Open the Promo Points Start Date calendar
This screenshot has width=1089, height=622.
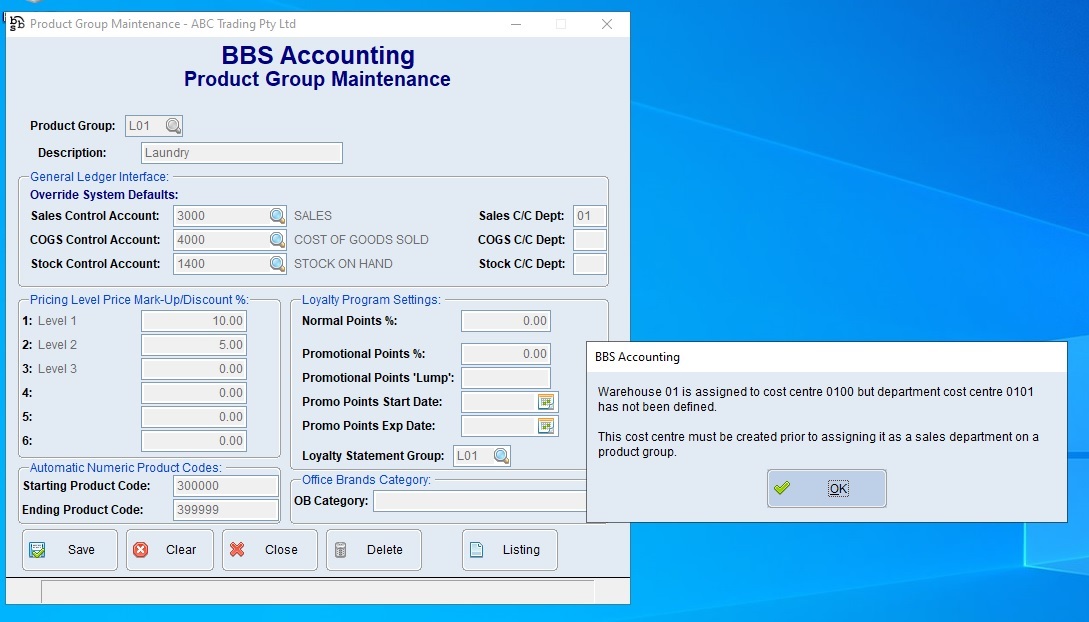[x=546, y=402]
